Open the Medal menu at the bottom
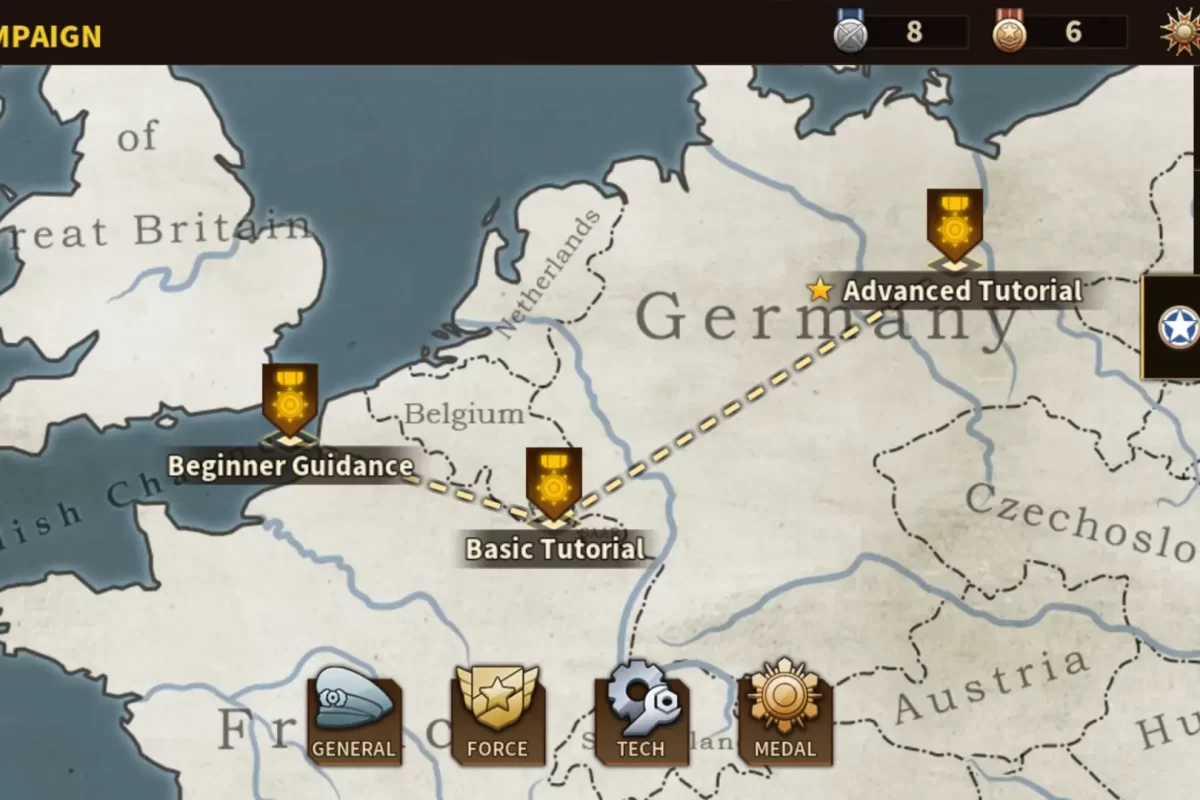The image size is (1200, 800). [785, 713]
